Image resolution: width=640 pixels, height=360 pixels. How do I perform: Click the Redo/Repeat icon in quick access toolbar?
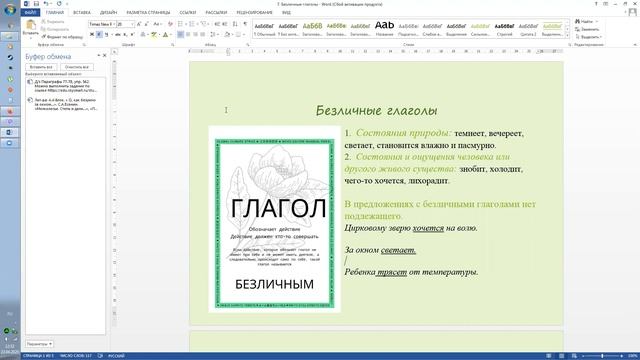tap(59, 4)
